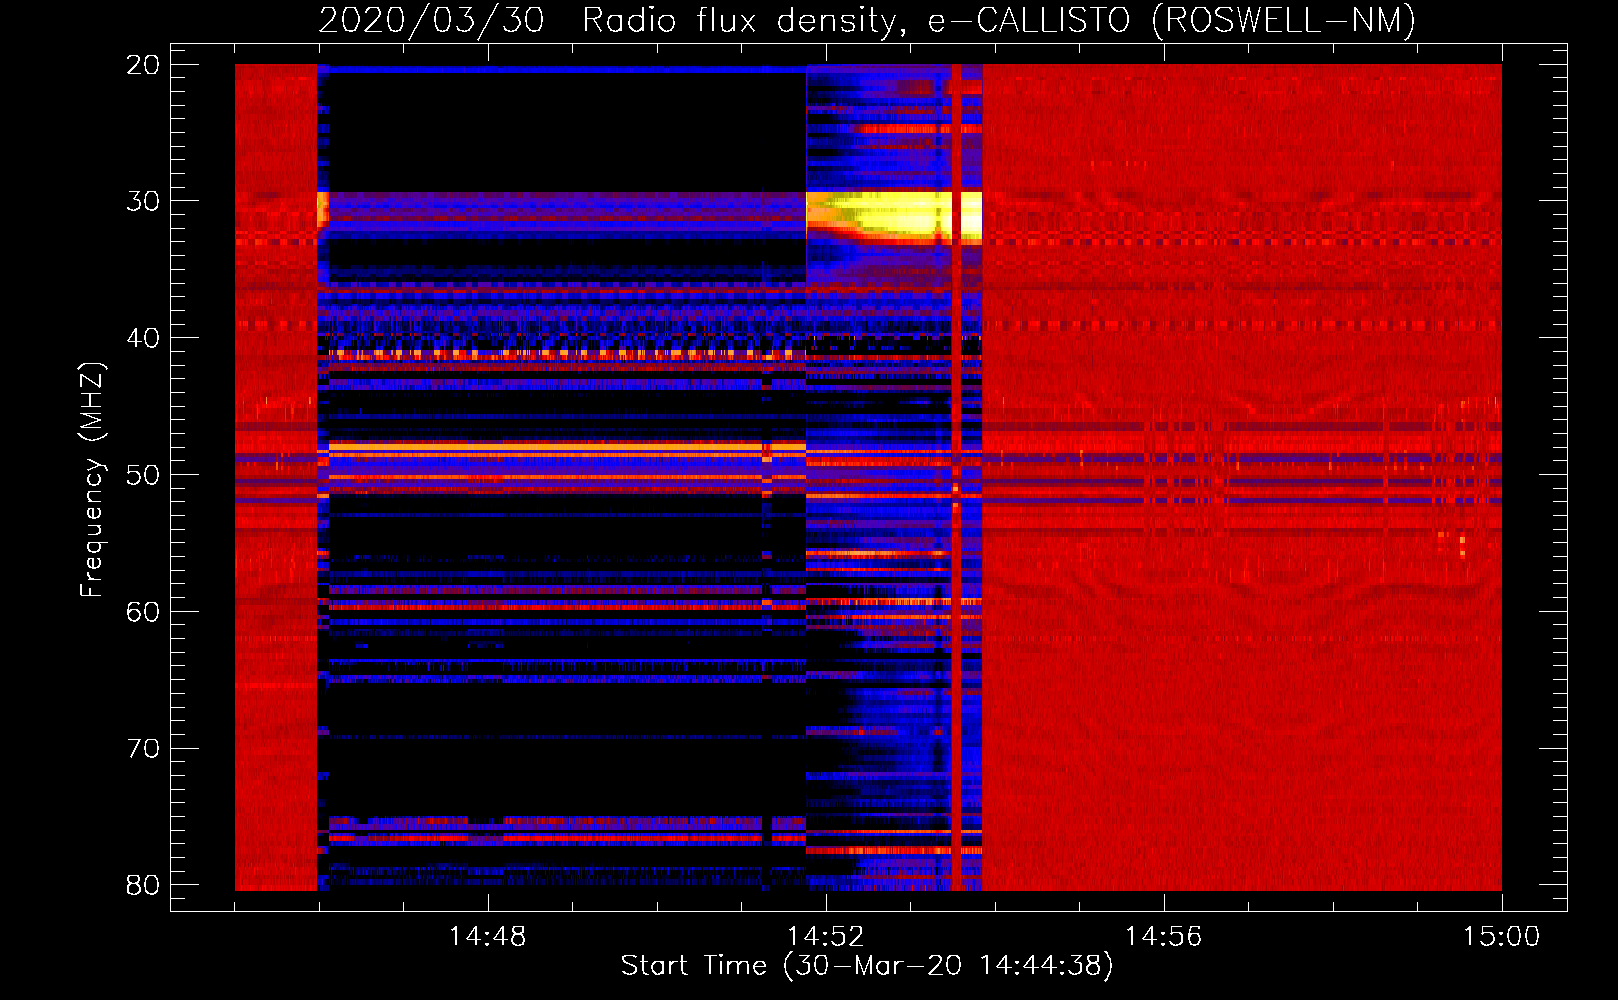
Task: Click the vertical red stripe inside the blue region
Action: 956,477
